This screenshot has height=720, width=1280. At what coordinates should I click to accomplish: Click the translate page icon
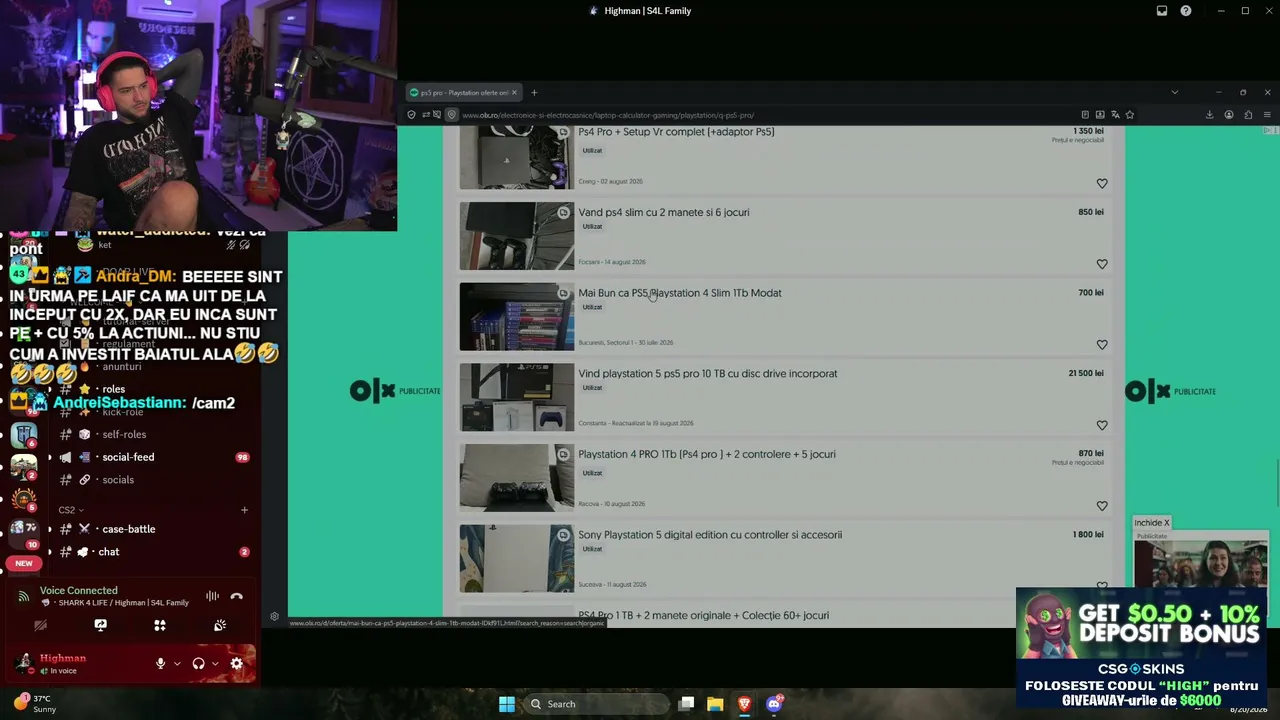[1115, 115]
